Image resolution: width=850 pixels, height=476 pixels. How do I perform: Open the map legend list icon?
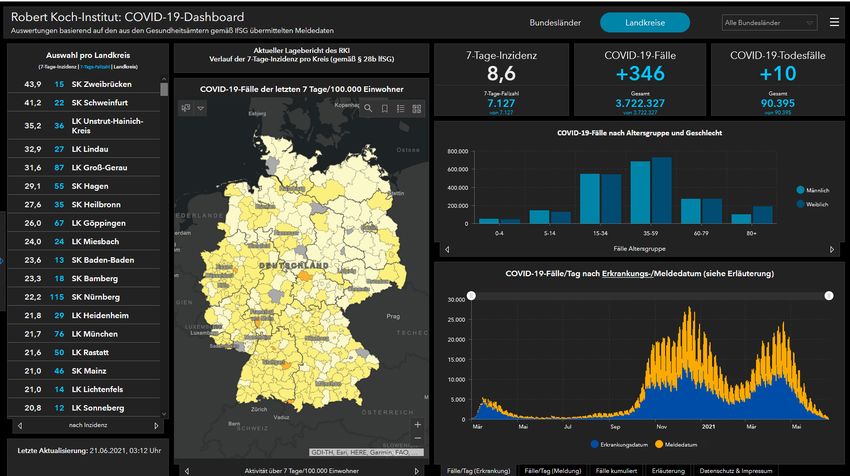(x=400, y=108)
